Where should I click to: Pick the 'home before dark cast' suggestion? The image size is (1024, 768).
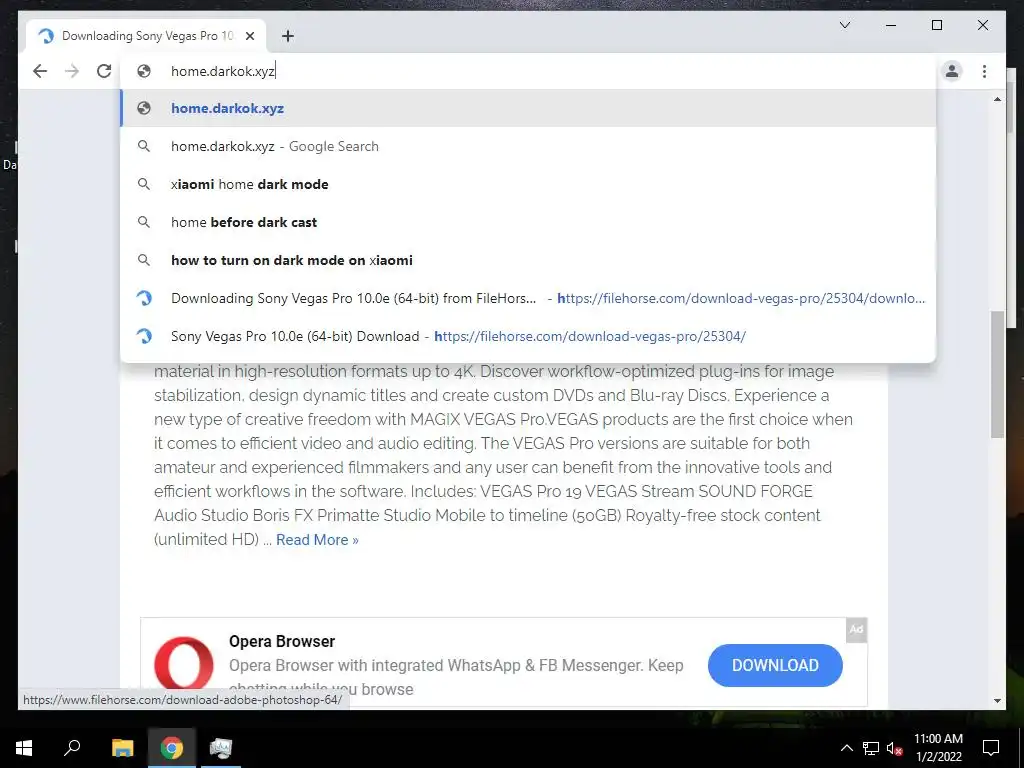point(528,222)
